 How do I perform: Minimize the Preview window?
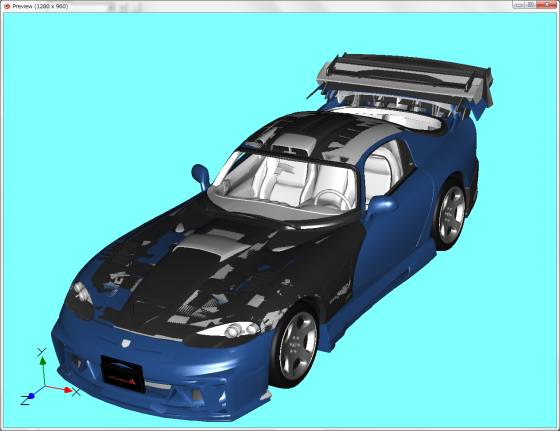pyautogui.click(x=519, y=5)
